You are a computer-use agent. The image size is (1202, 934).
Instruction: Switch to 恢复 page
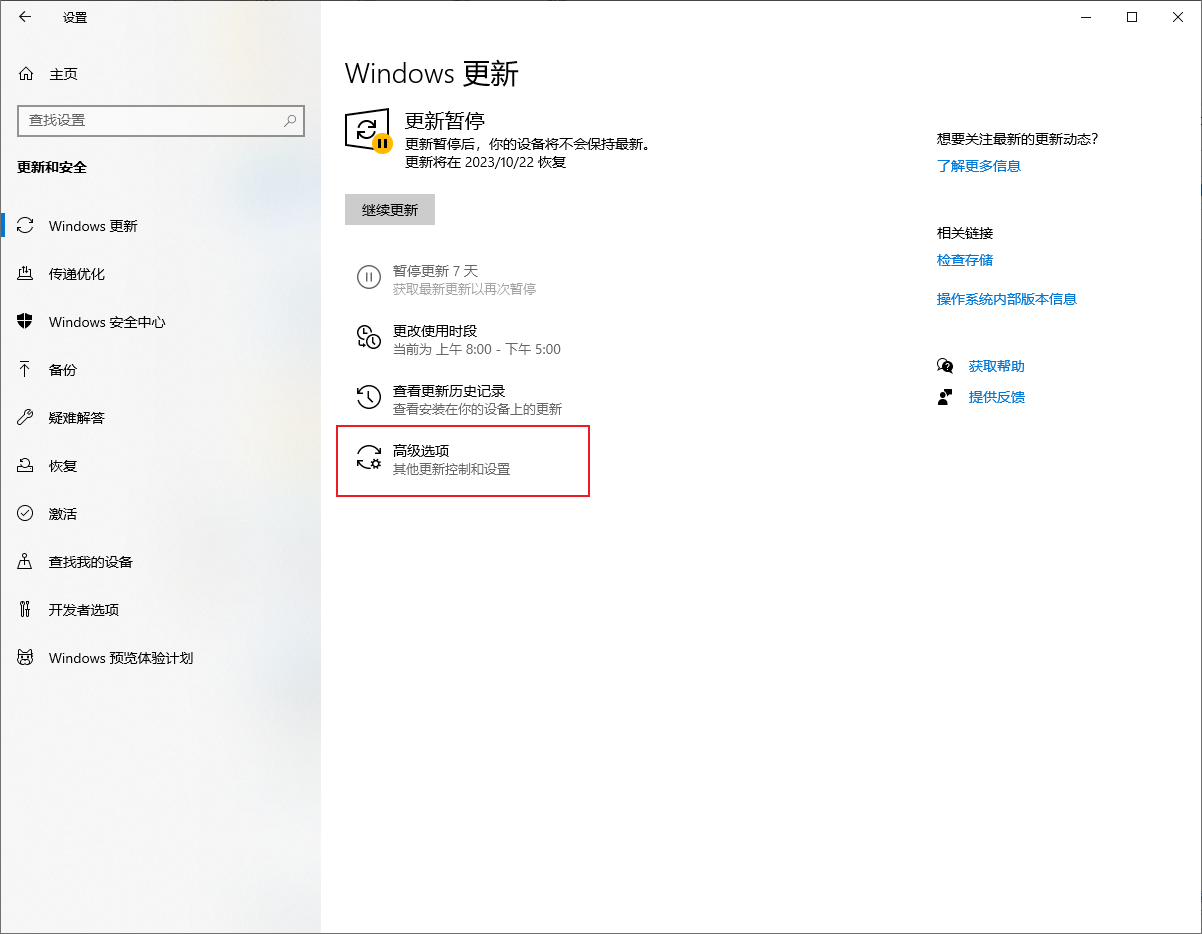point(160,466)
